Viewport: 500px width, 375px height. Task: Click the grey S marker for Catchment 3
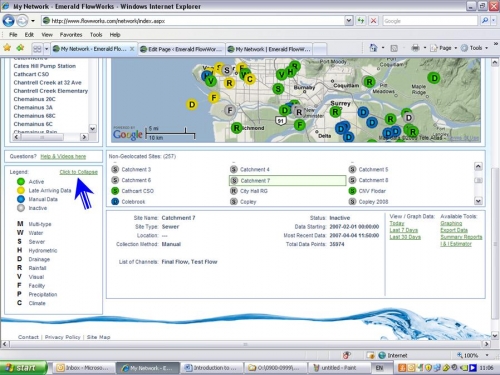point(115,169)
